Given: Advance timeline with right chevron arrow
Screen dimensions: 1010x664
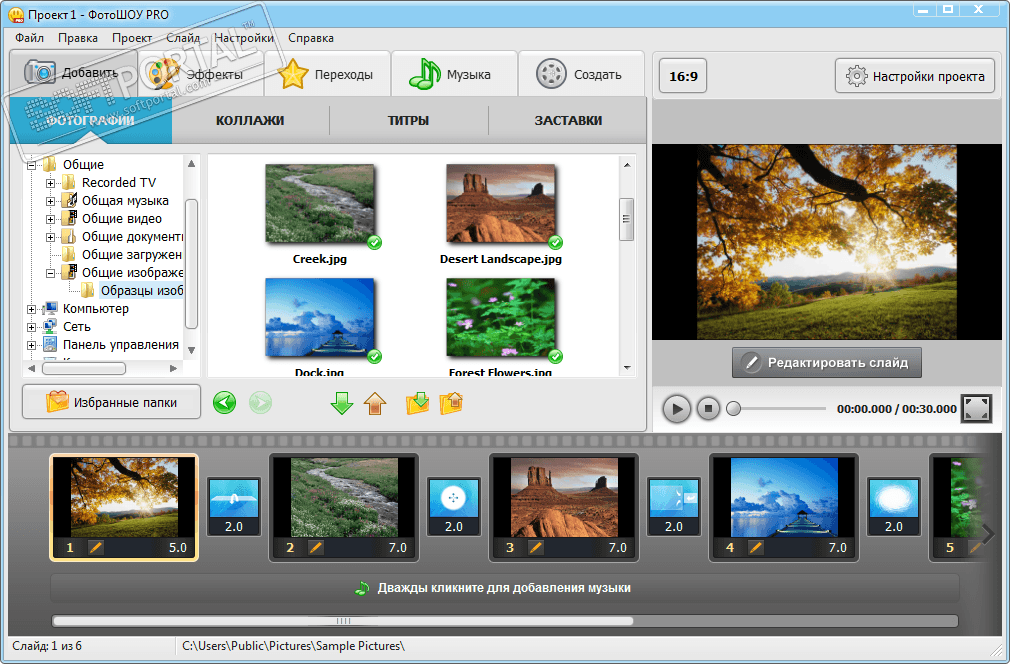Looking at the screenshot, I should point(987,534).
